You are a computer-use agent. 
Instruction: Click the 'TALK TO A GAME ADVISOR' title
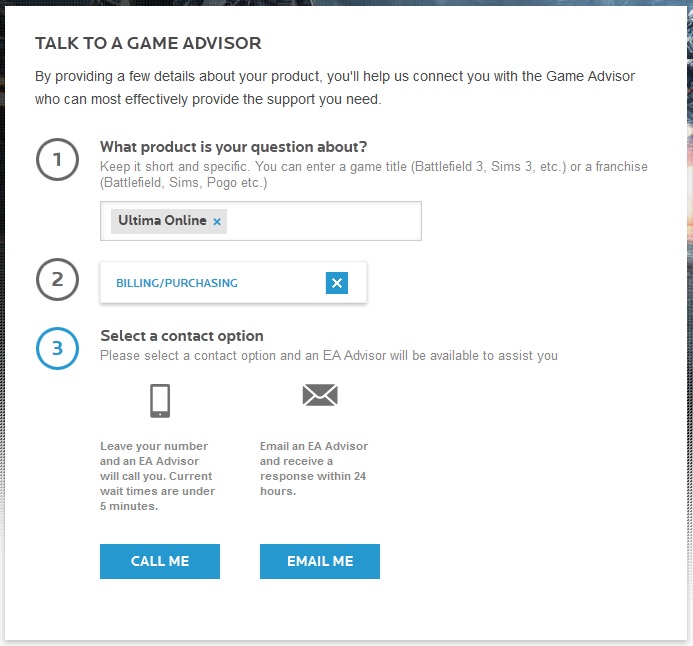[148, 43]
